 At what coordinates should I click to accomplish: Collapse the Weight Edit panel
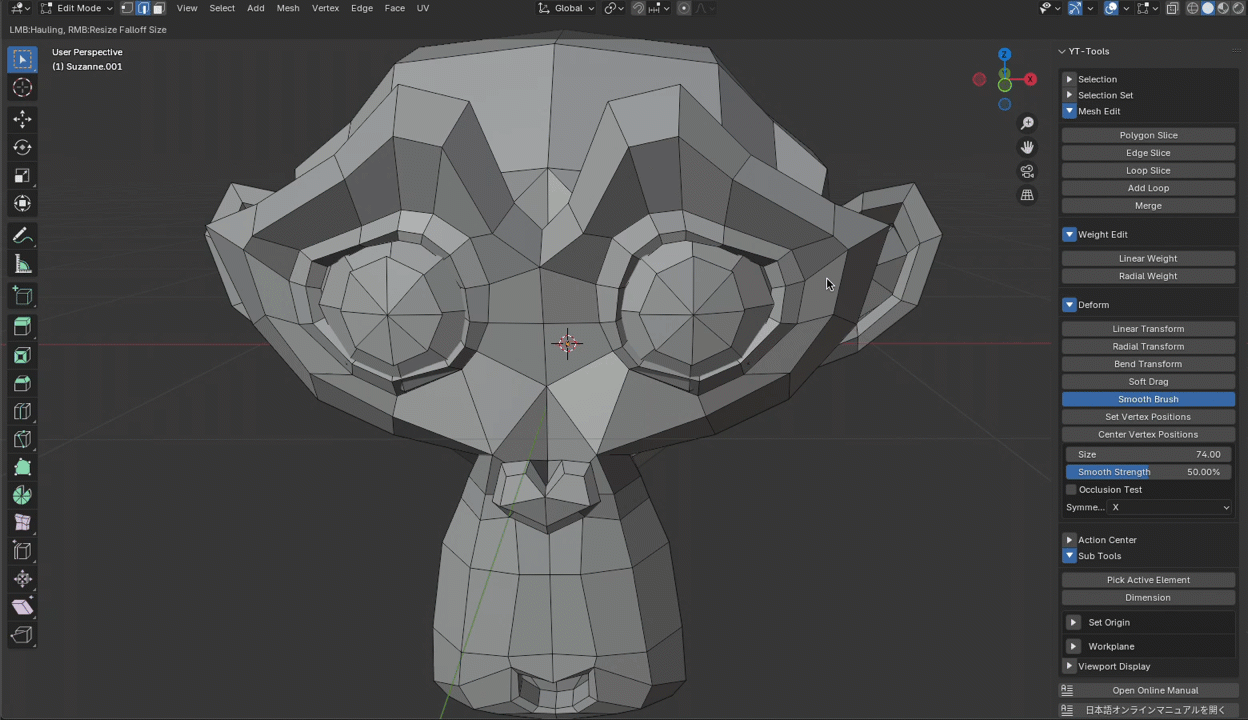coord(1069,234)
